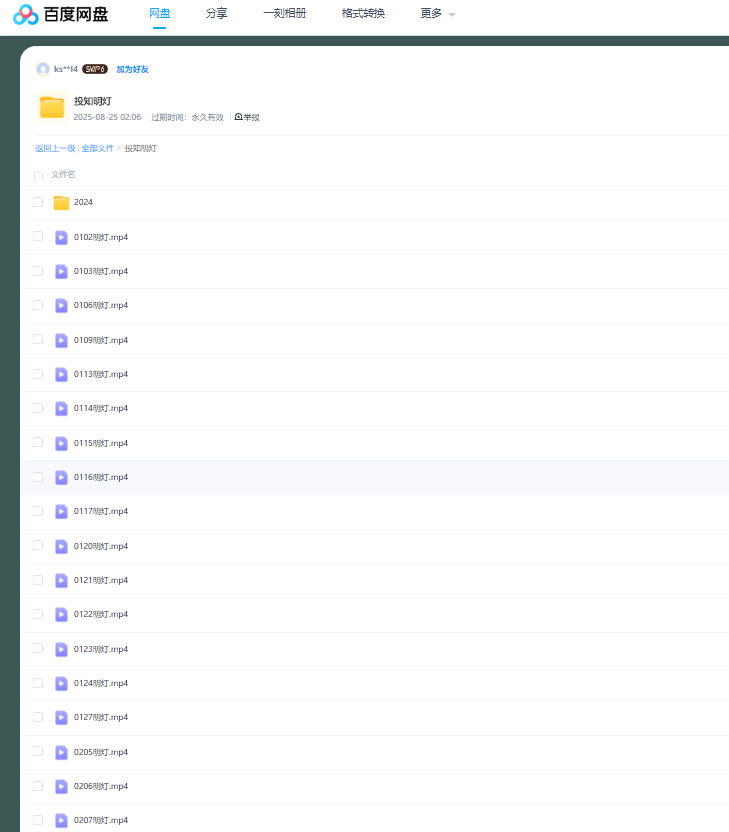Image resolution: width=729 pixels, height=832 pixels.
Task: Tick the checkbox for 0124明灯.mp4
Action: (x=38, y=683)
